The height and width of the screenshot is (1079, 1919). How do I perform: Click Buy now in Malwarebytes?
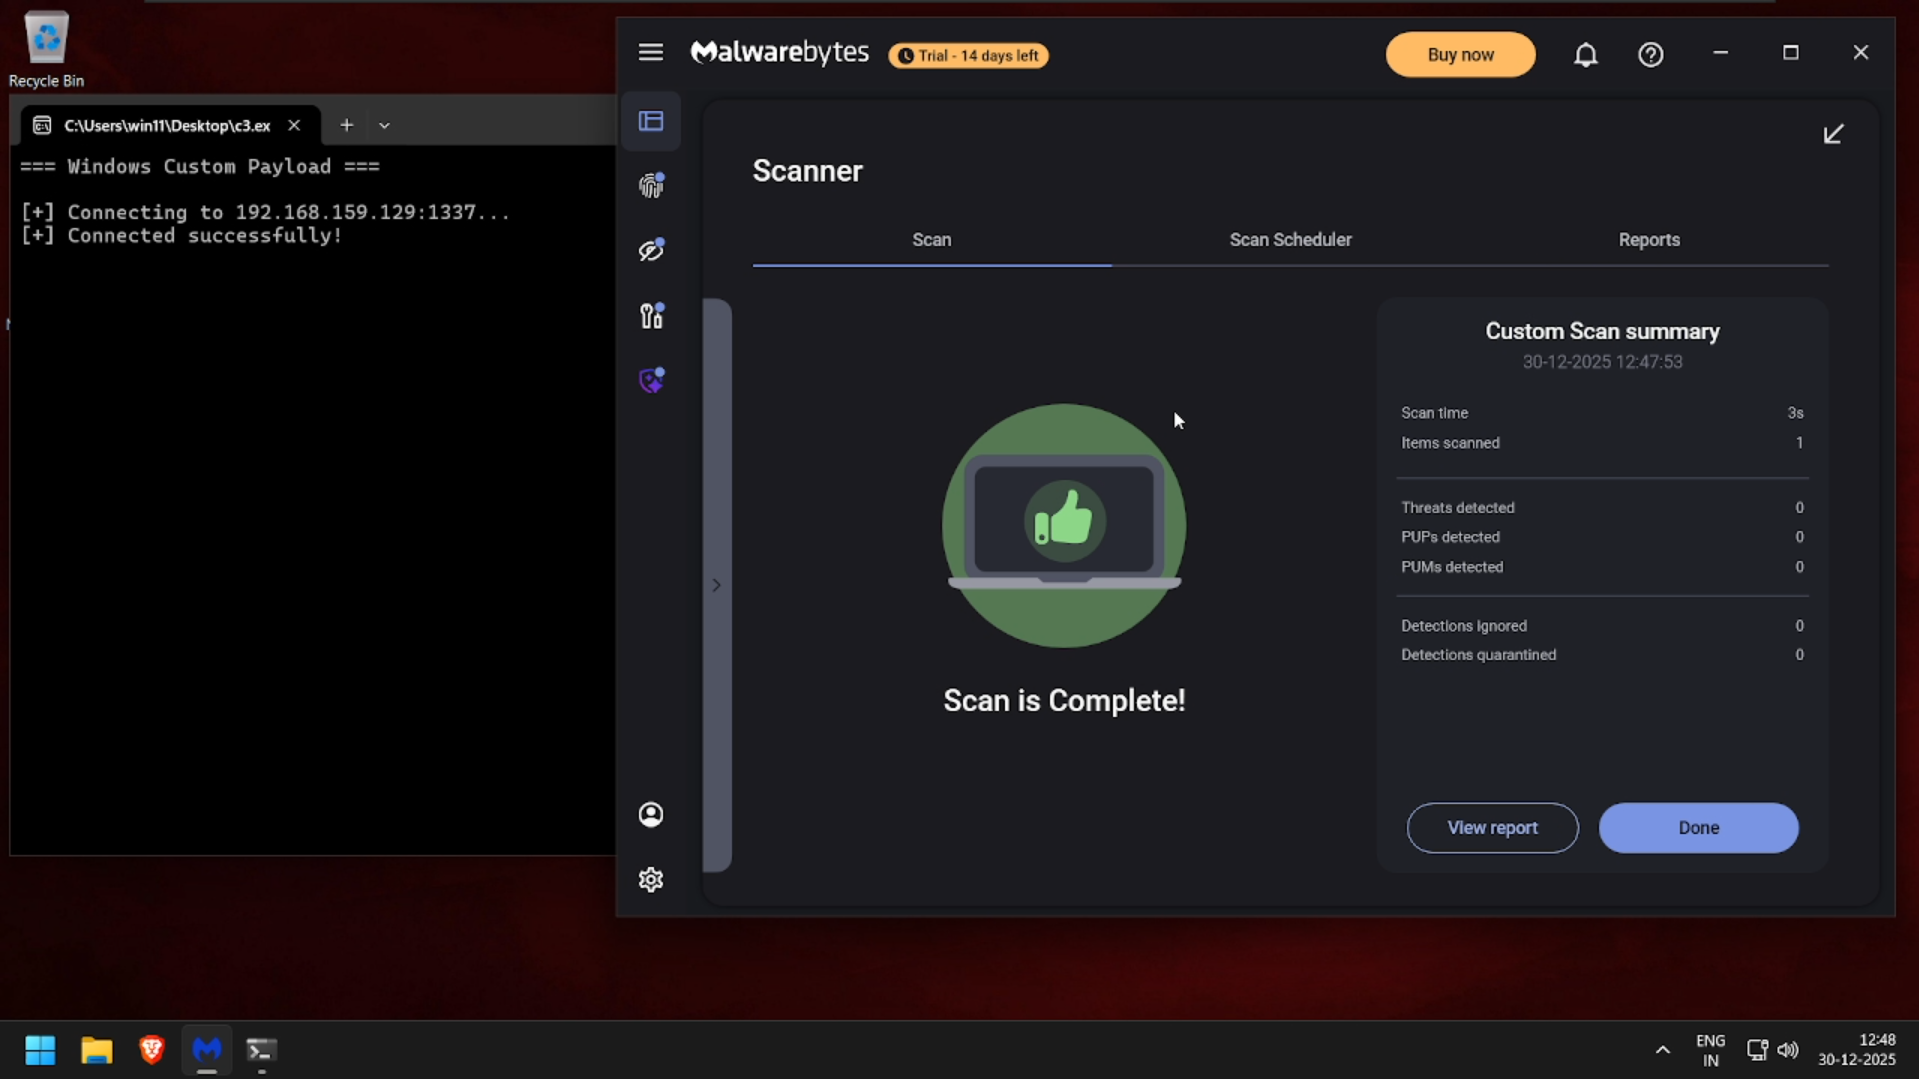point(1460,54)
